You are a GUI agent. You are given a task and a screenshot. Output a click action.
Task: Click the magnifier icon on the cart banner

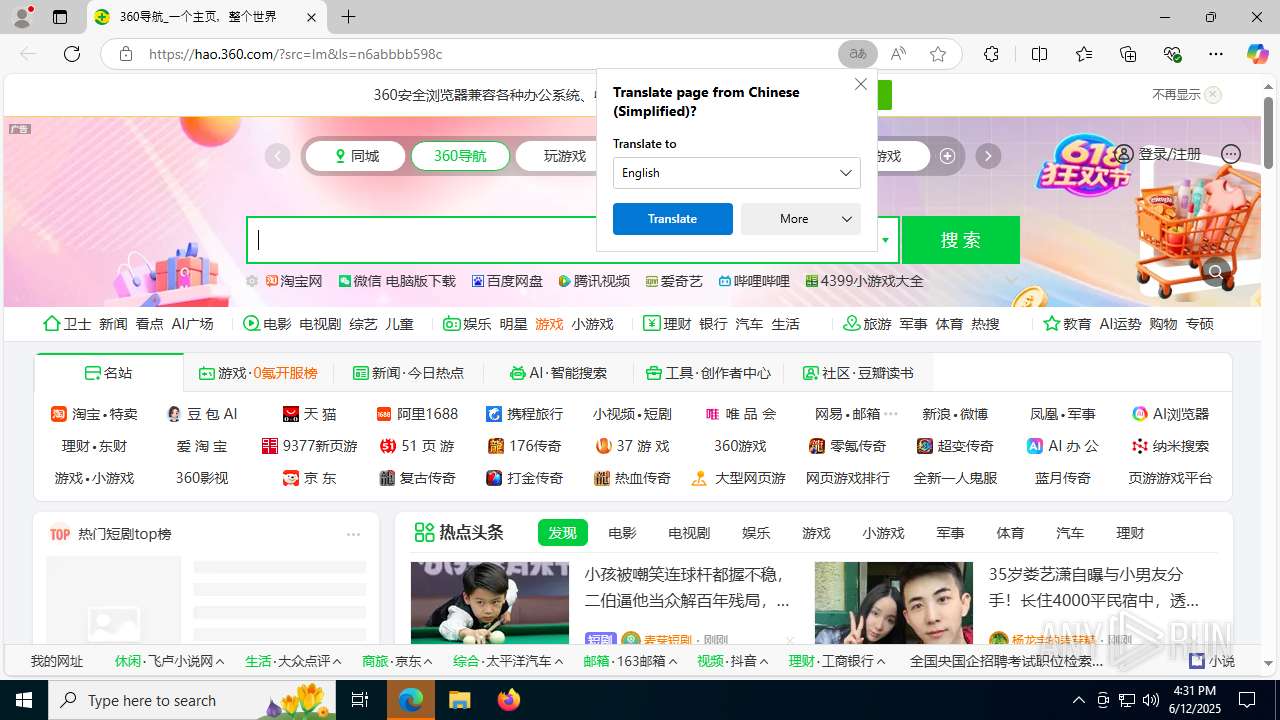[x=1215, y=271]
